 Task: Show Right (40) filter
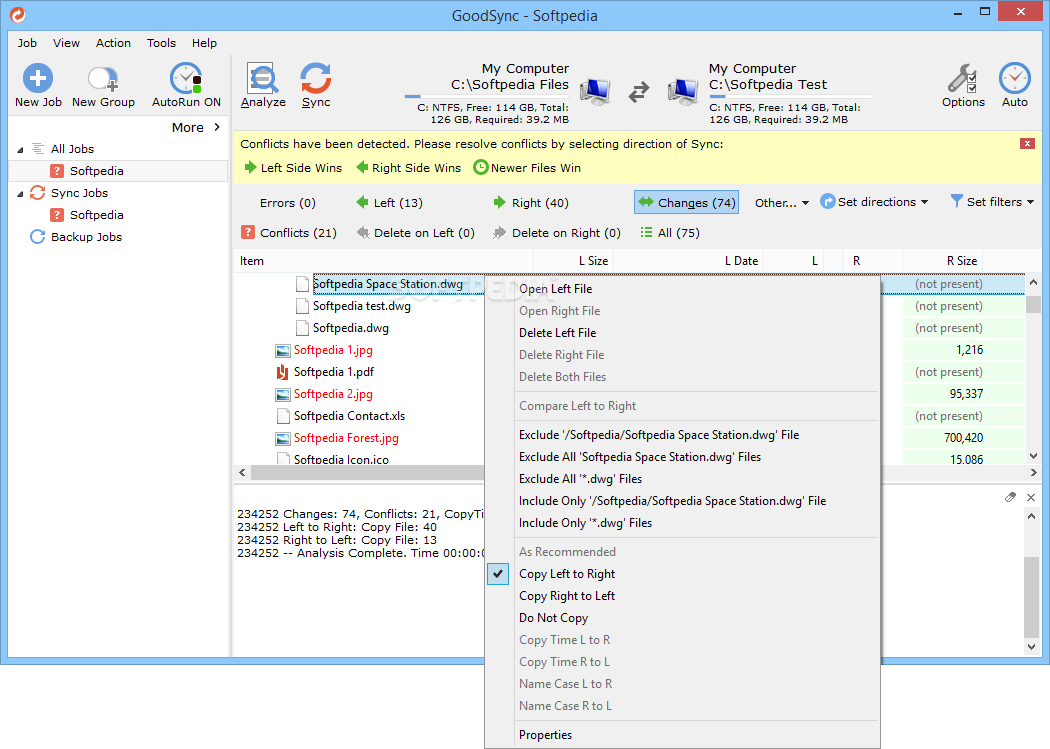click(x=531, y=203)
